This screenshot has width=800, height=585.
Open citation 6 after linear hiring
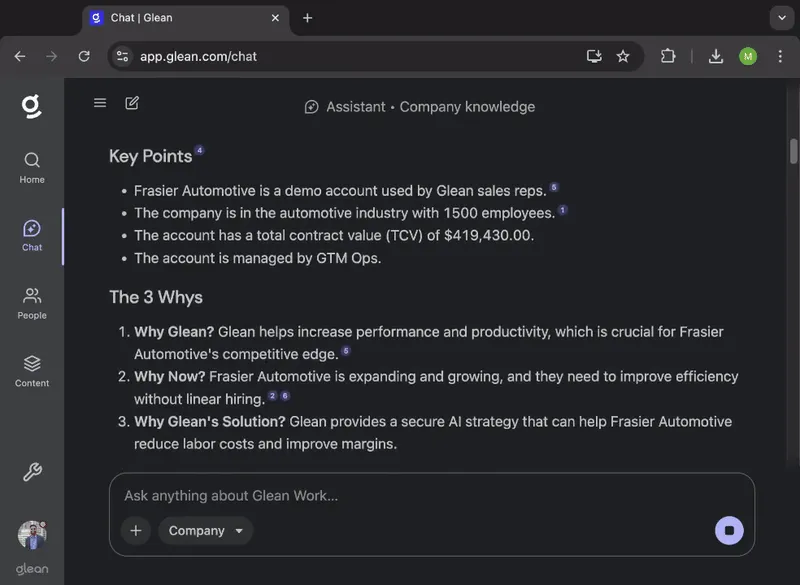[x=285, y=396]
